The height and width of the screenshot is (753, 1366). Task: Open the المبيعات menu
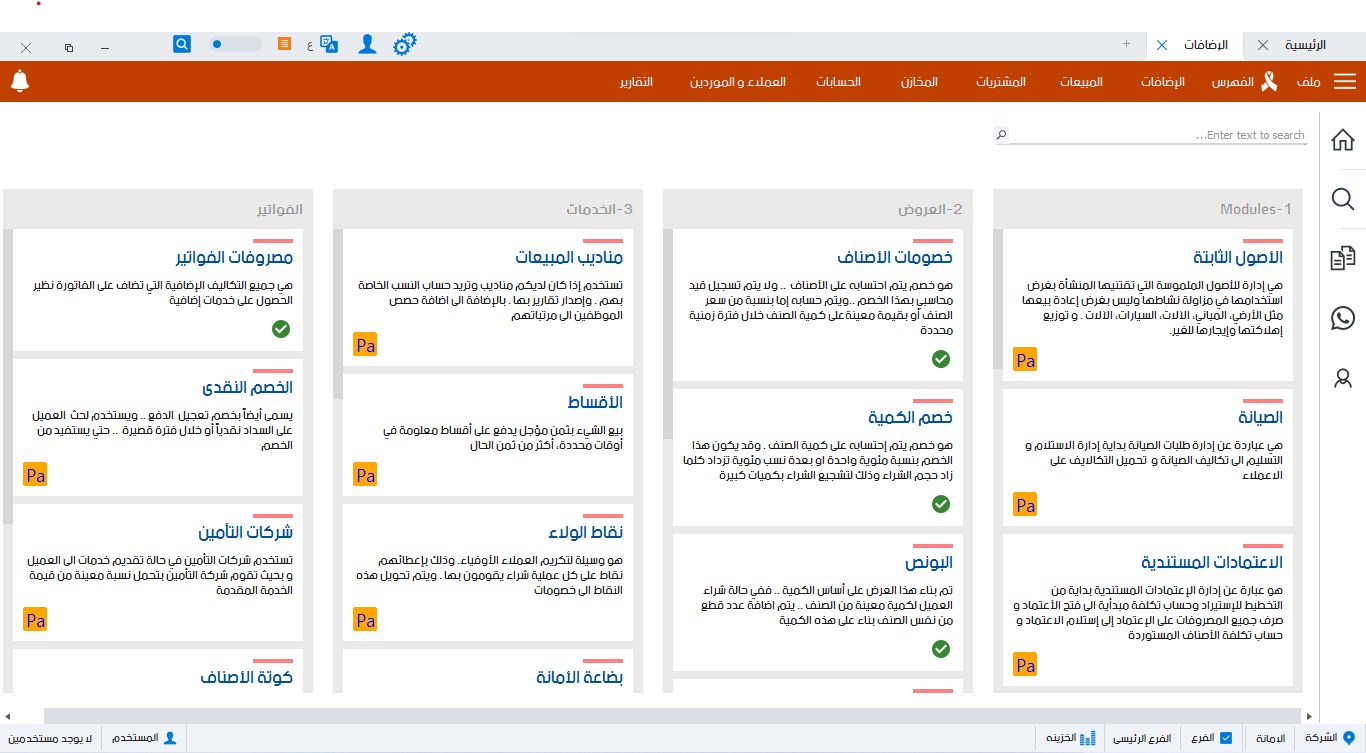point(1083,83)
